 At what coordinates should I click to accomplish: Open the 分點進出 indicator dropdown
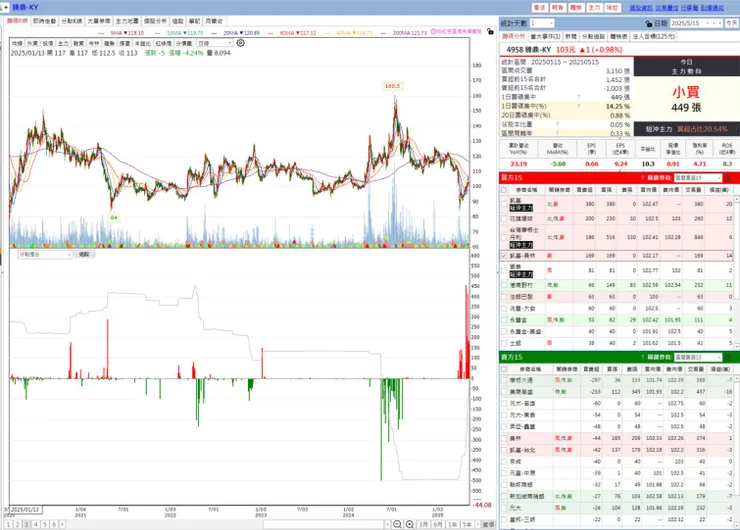point(45,254)
